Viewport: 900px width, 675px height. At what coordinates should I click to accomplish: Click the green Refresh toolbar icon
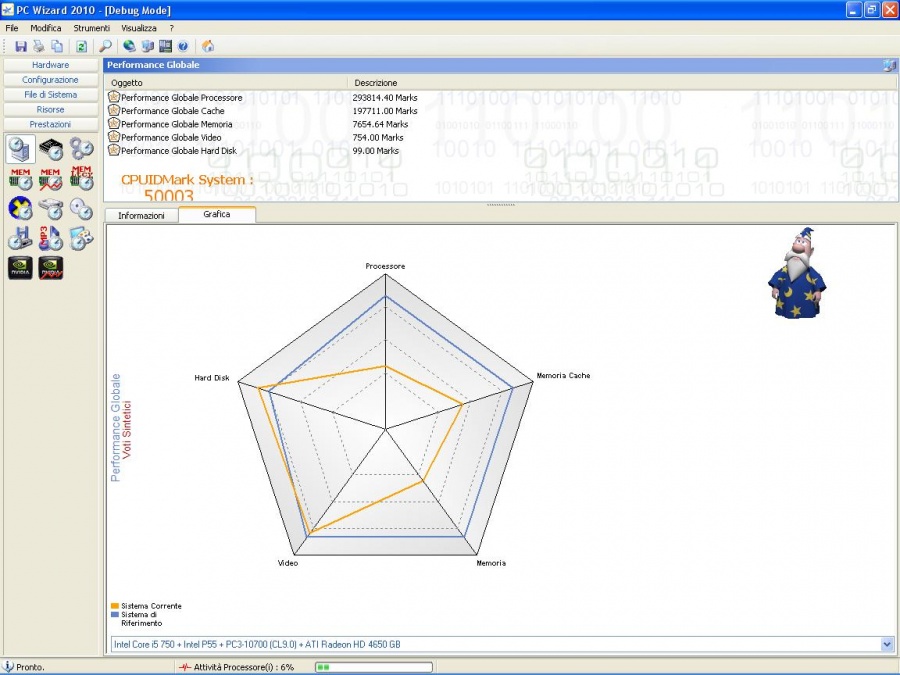[x=81, y=46]
